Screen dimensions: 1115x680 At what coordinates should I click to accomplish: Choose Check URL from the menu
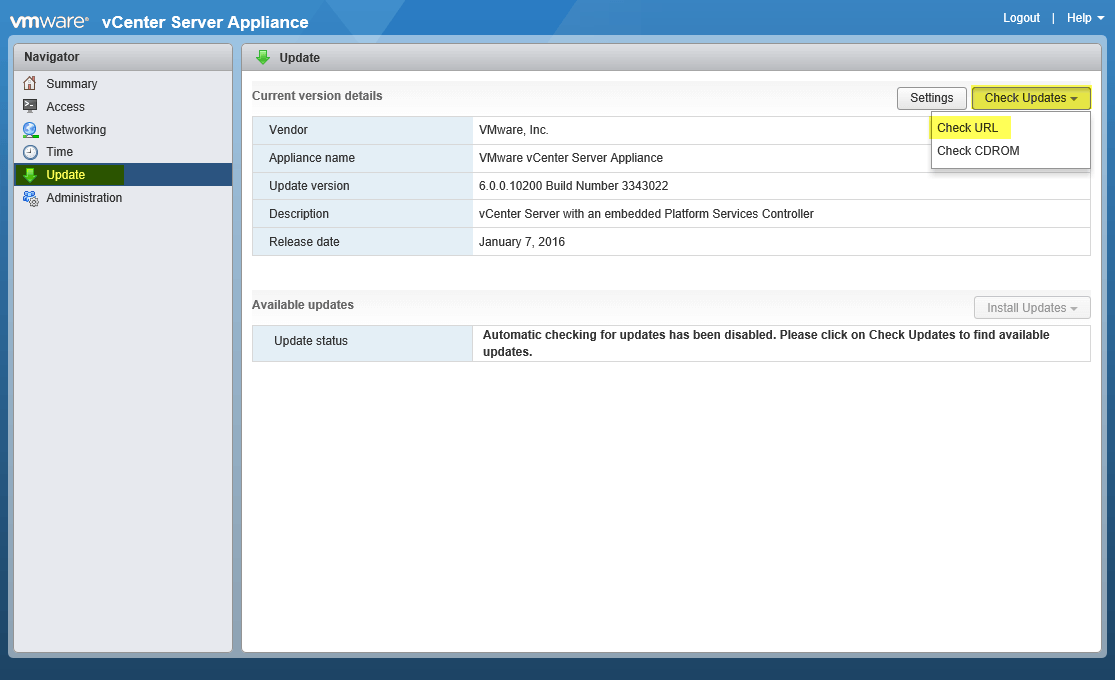(x=967, y=127)
